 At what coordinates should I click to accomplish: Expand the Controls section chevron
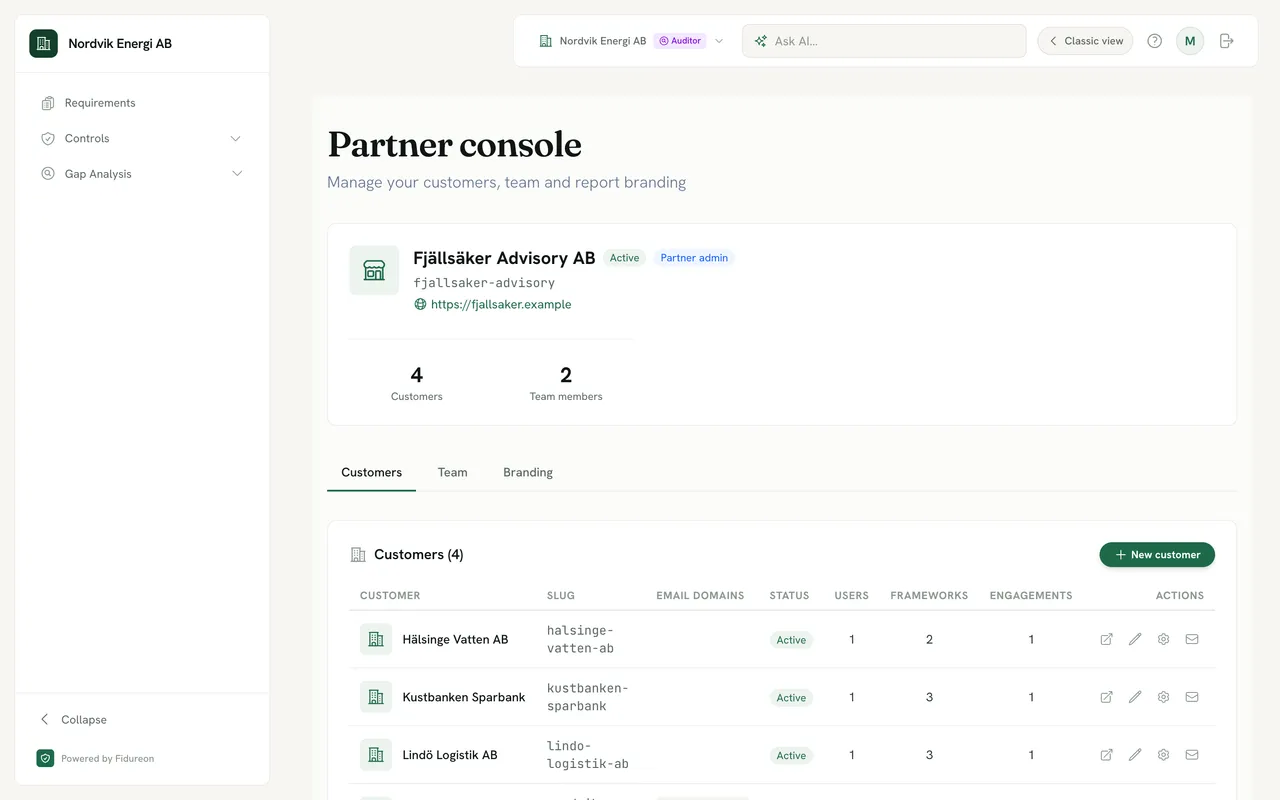point(236,139)
